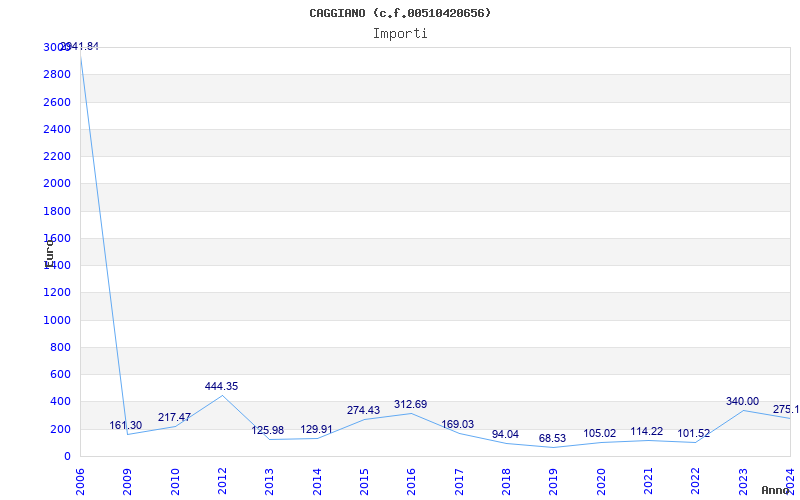Click the chart title CAGGIANO (c.f.00510420656)
800x500 pixels.
coord(400,13)
